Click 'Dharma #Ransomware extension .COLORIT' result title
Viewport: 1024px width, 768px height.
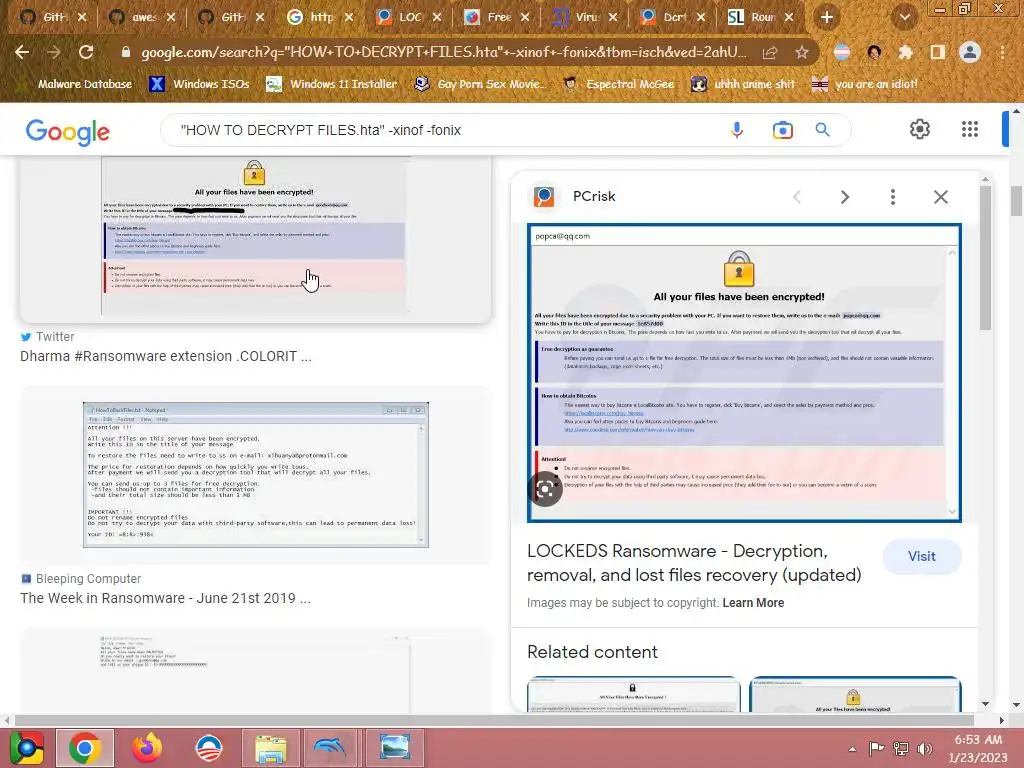(166, 357)
